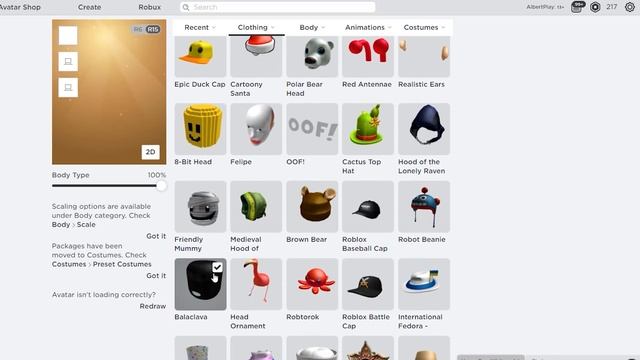Expand the Clothing dropdown tab
640x360 pixels.
point(256,27)
